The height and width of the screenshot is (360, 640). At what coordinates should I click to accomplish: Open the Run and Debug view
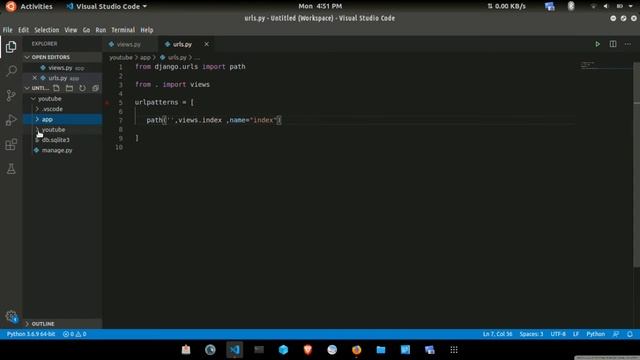[x=11, y=120]
